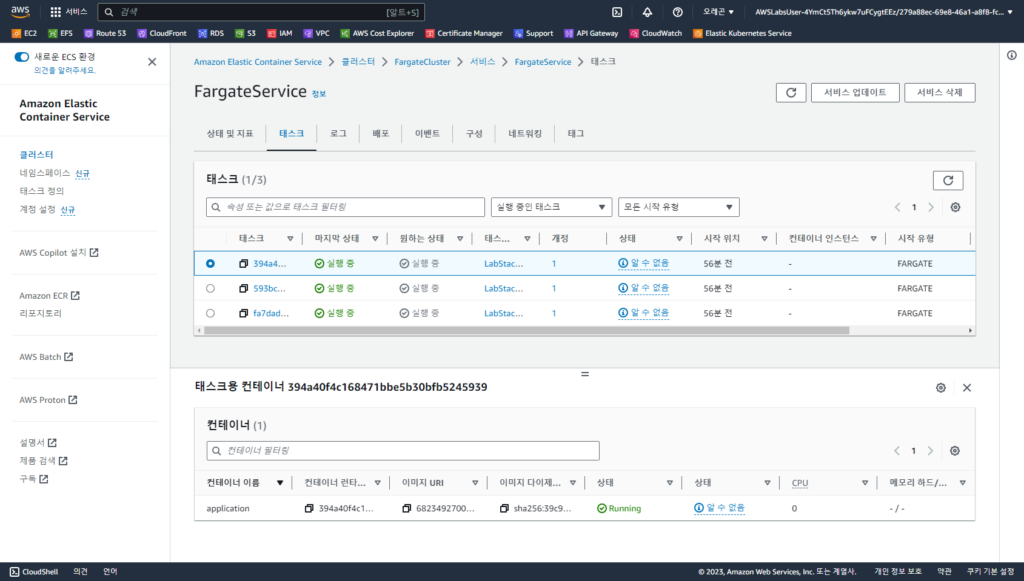Copy task ID 394a4

(244, 264)
